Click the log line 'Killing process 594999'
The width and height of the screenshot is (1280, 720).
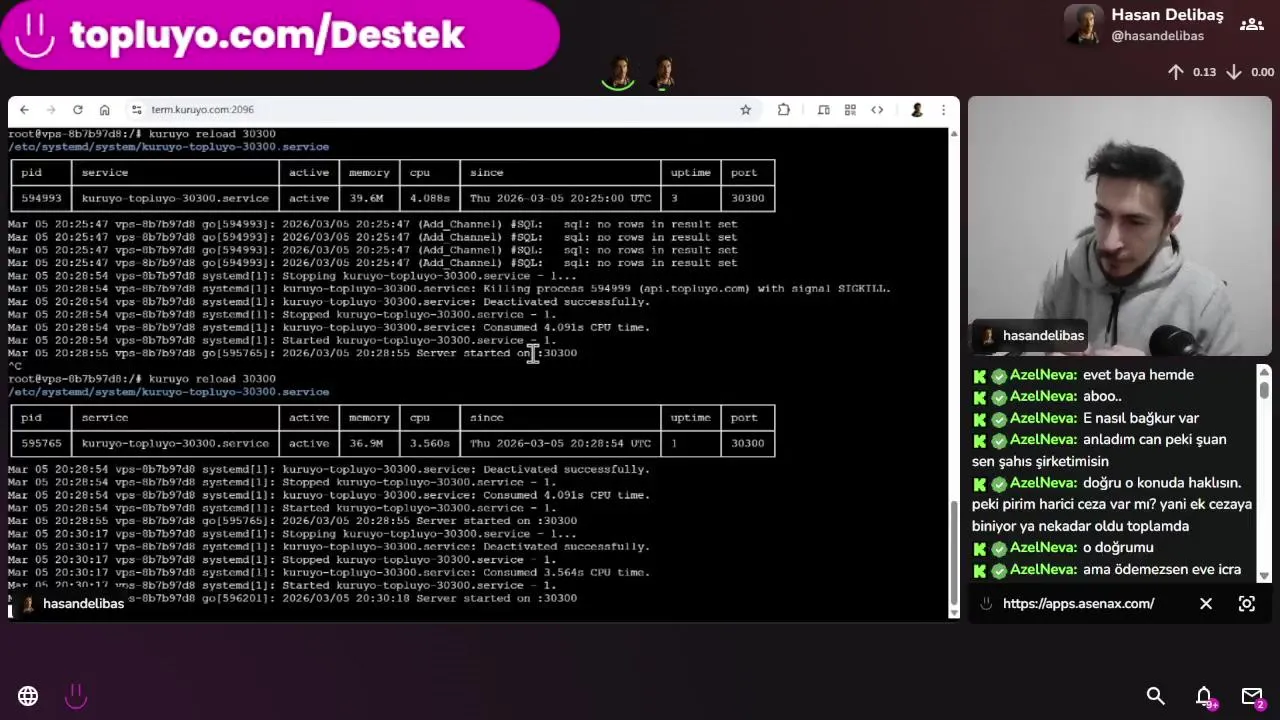[449, 289]
